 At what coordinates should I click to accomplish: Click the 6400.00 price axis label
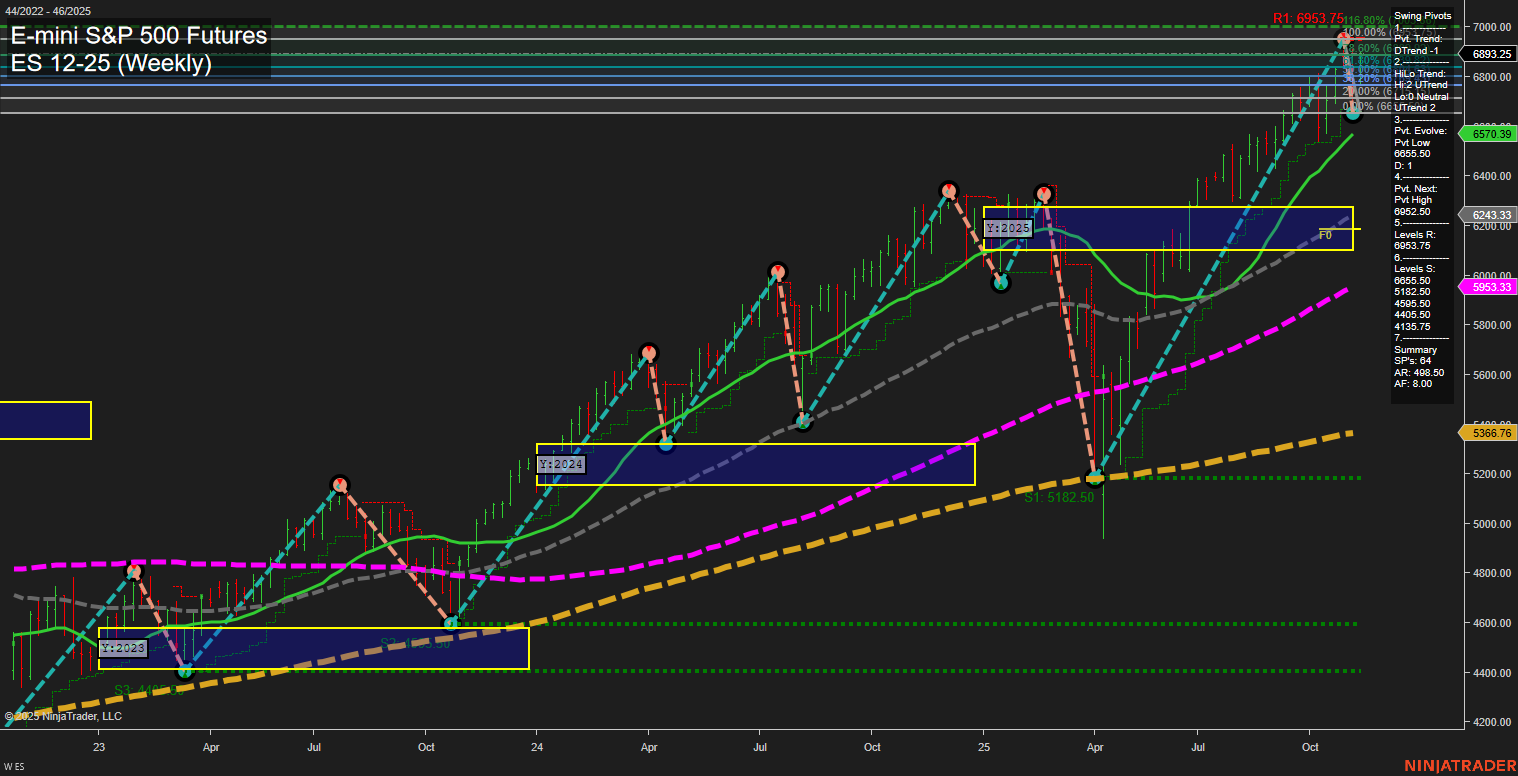pyautogui.click(x=1492, y=176)
